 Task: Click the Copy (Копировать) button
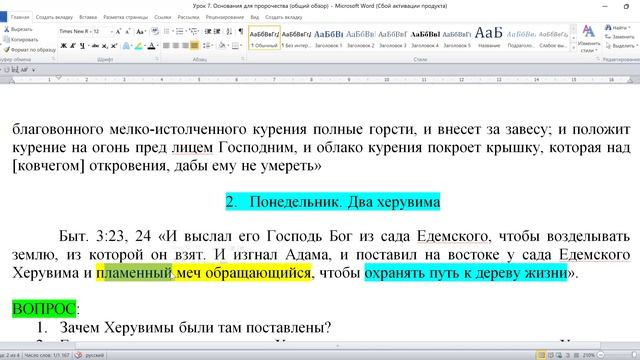tap(21, 40)
